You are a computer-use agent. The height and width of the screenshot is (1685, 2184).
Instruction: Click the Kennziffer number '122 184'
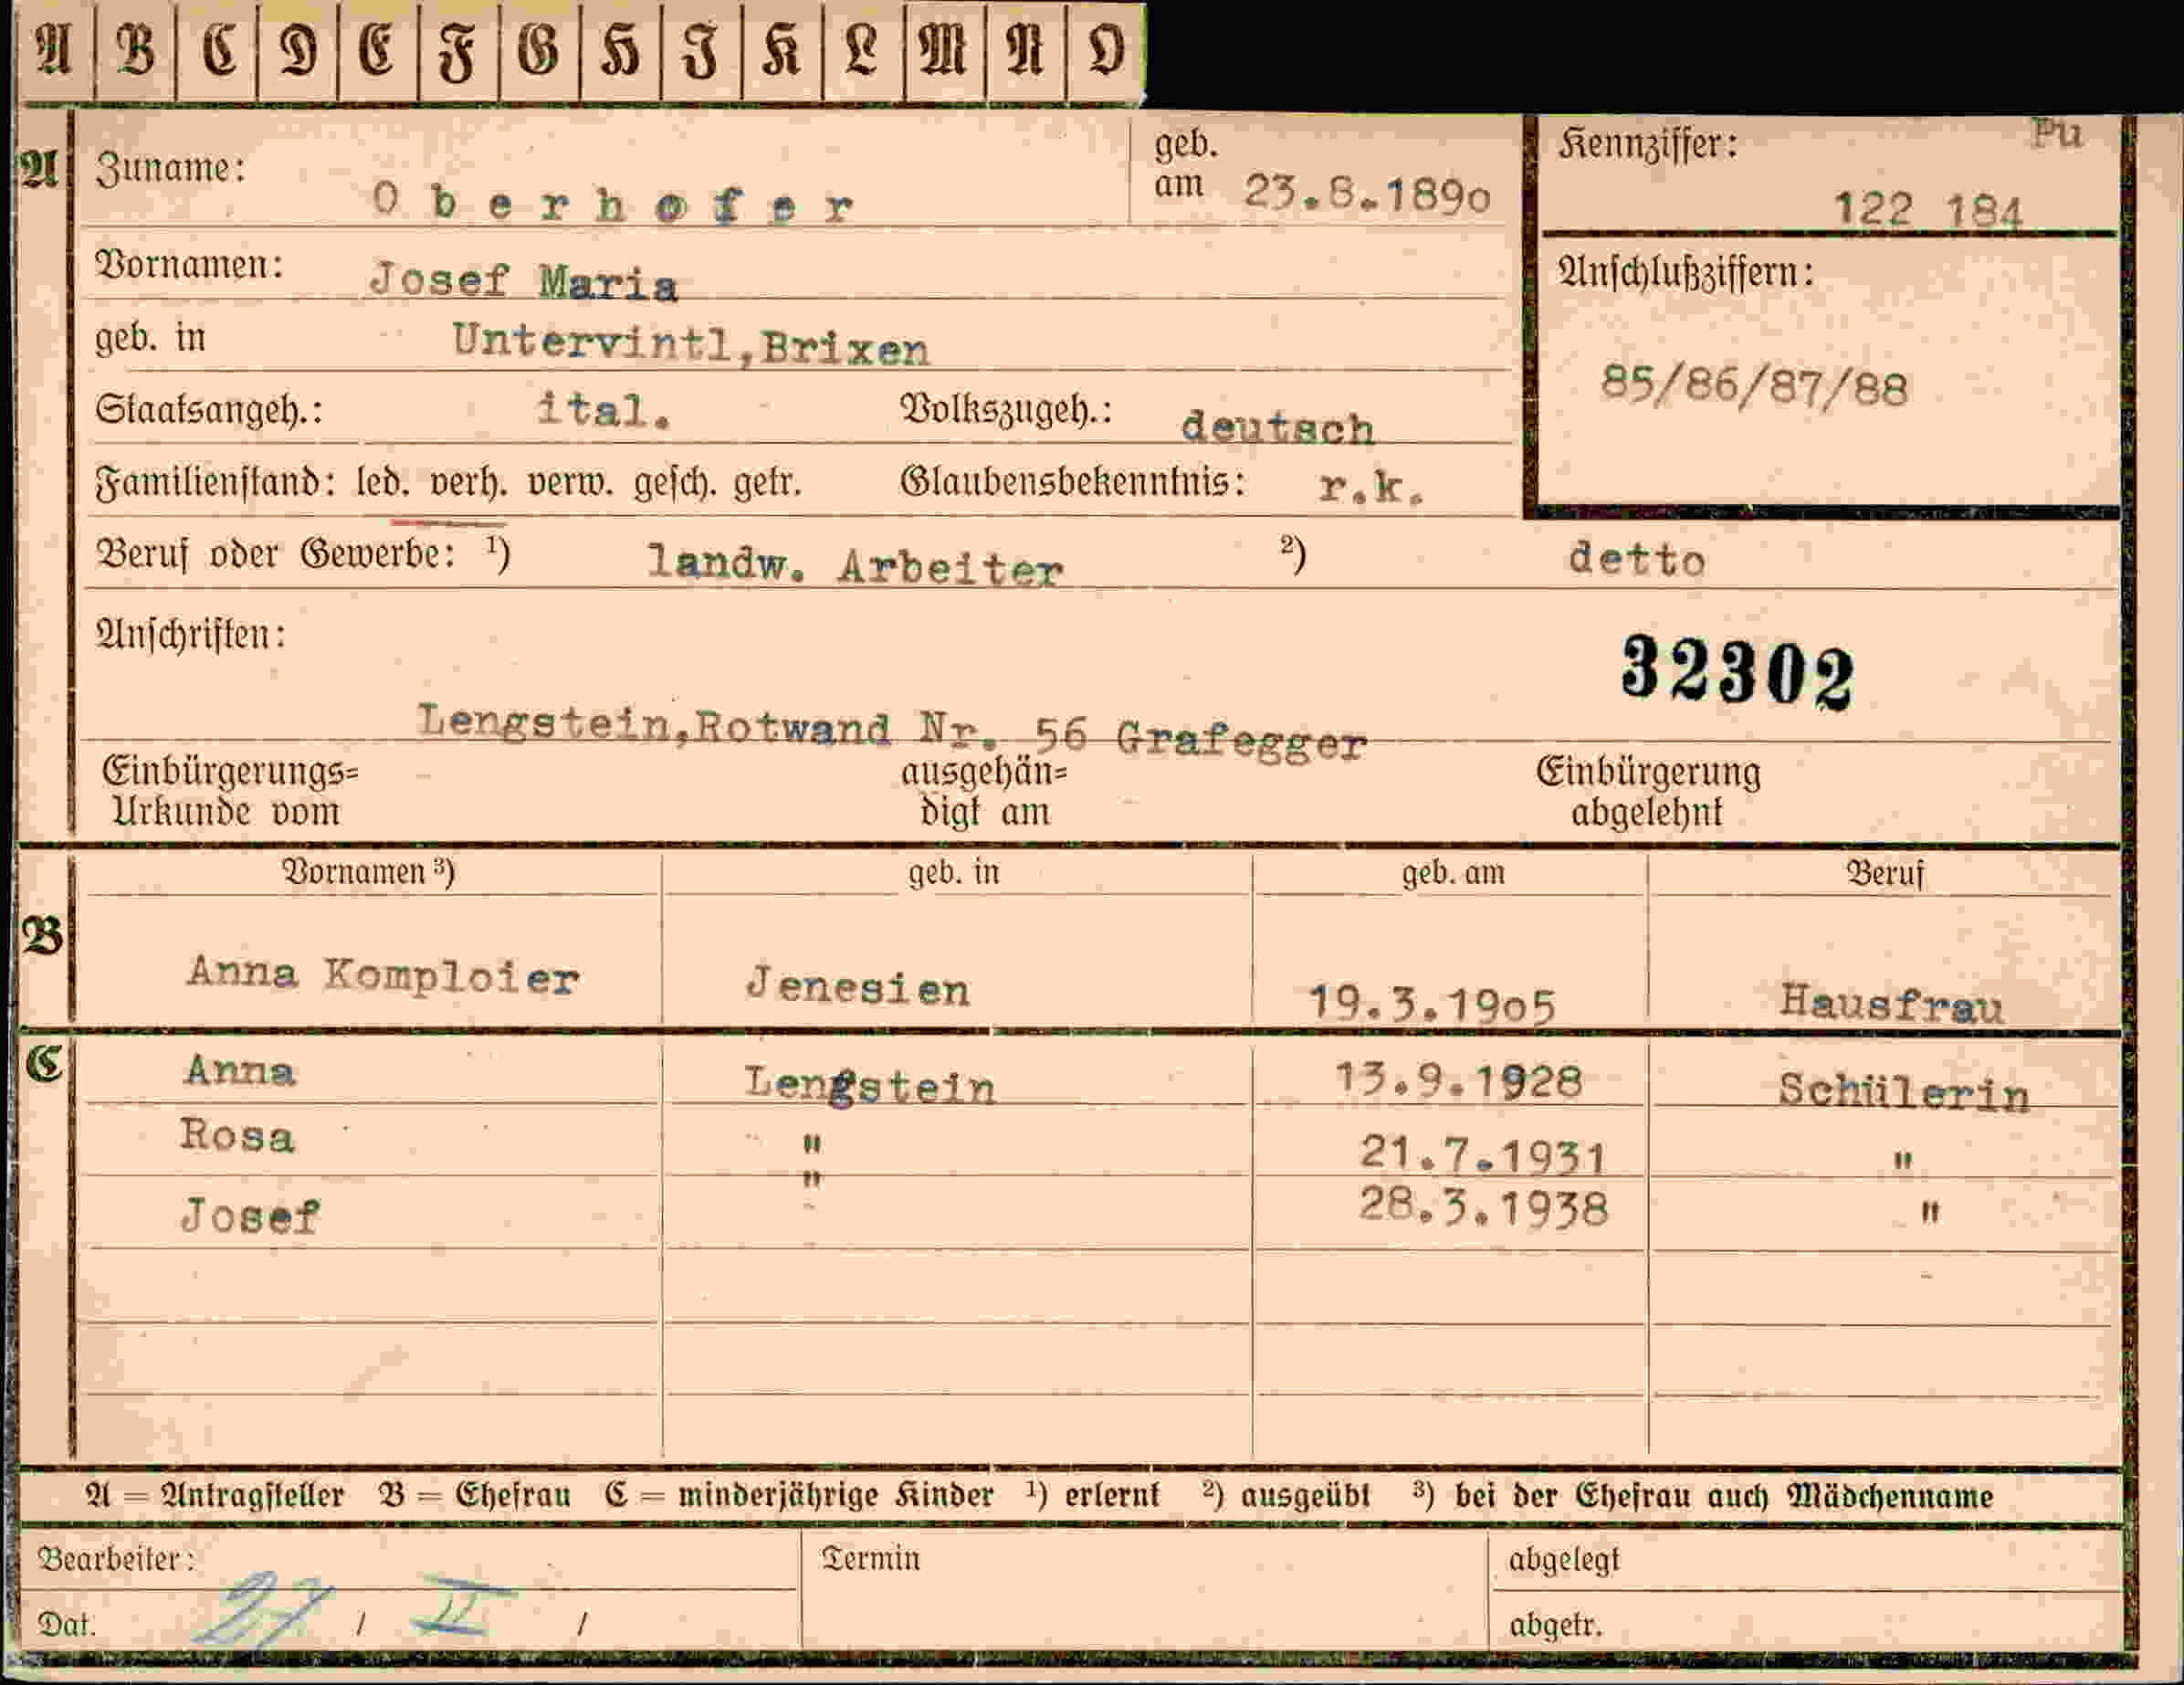[x=1928, y=210]
